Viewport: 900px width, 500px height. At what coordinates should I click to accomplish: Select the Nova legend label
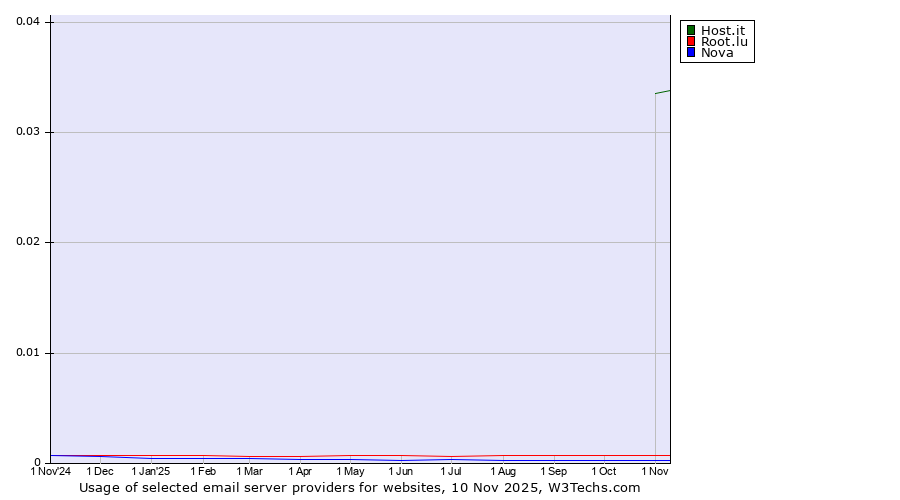tap(717, 52)
